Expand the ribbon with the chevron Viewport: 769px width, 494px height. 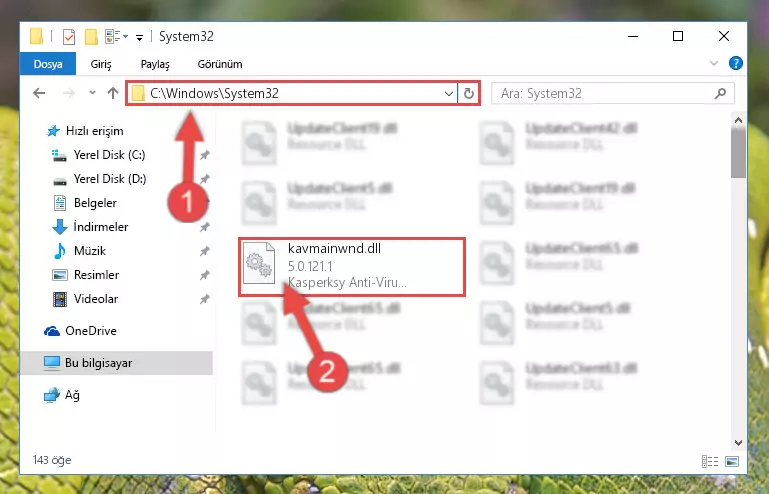[x=714, y=63]
